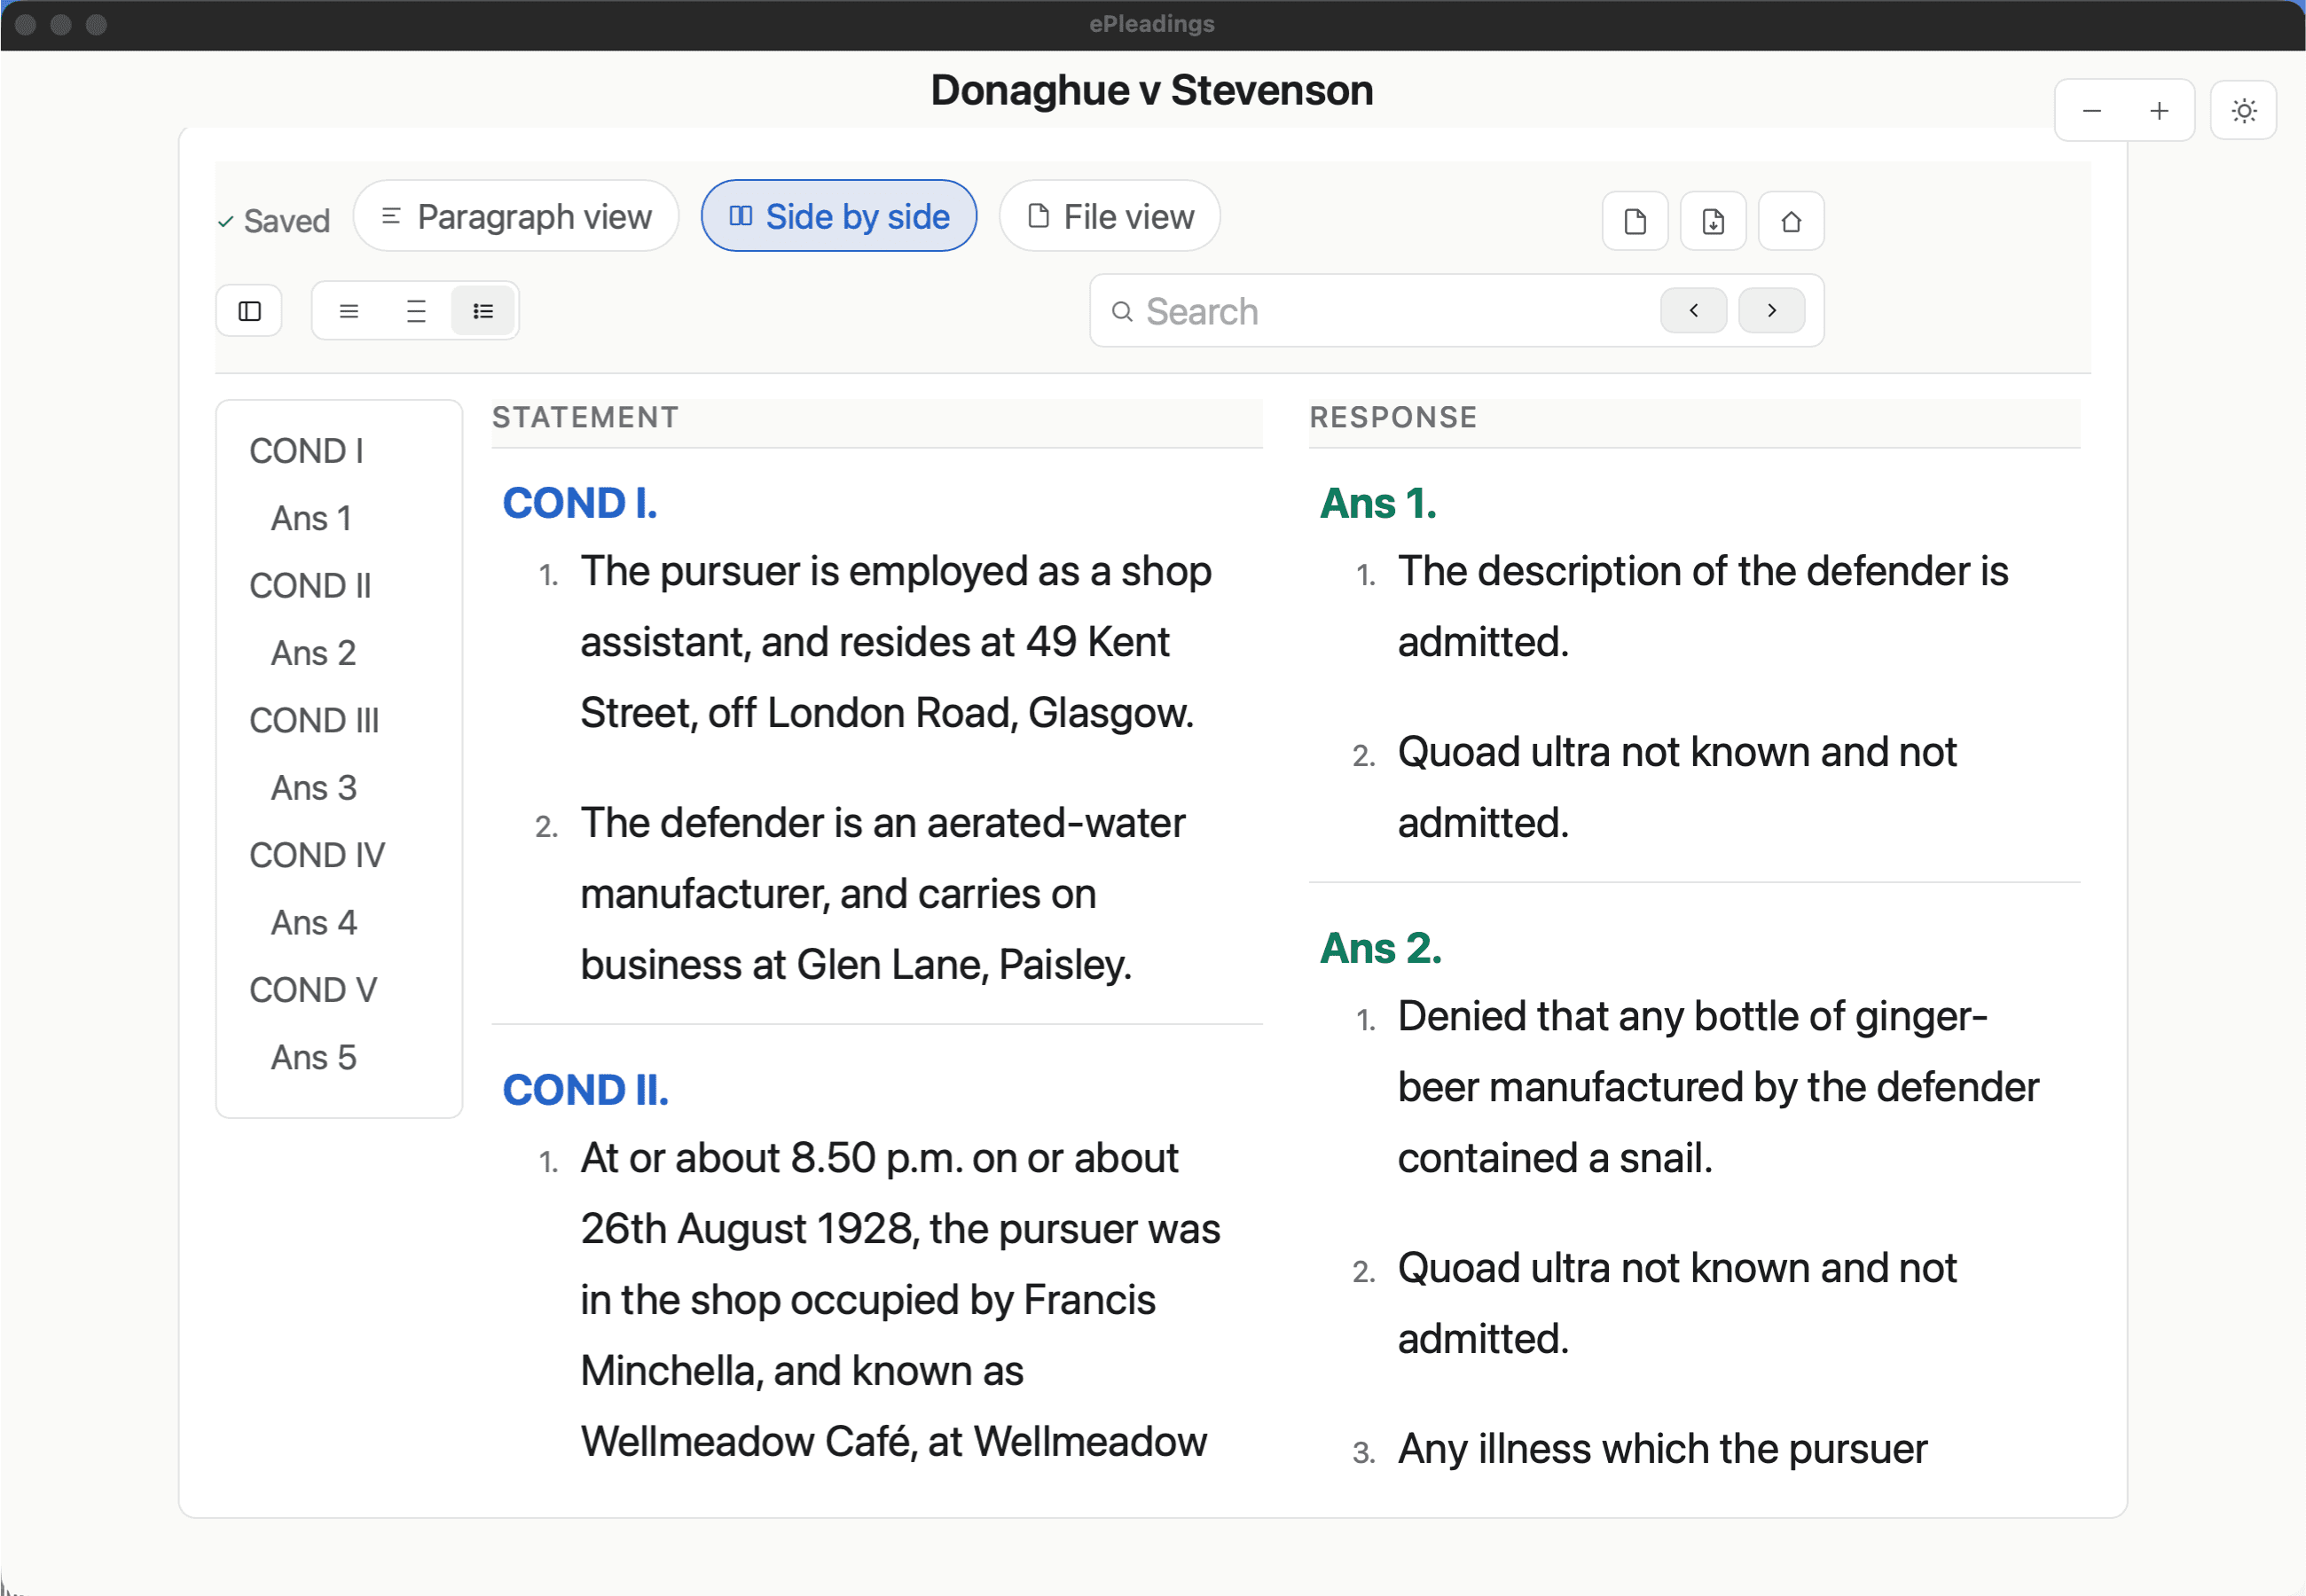Screen dimensions: 2306x1596
Task: Switch to Side by side view
Action: pyautogui.click(x=839, y=216)
